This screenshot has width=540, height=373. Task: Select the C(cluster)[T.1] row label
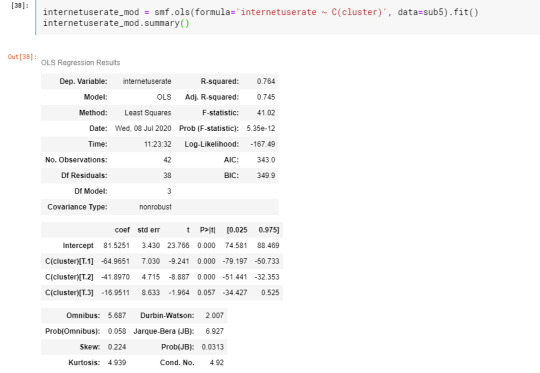pyautogui.click(x=69, y=261)
